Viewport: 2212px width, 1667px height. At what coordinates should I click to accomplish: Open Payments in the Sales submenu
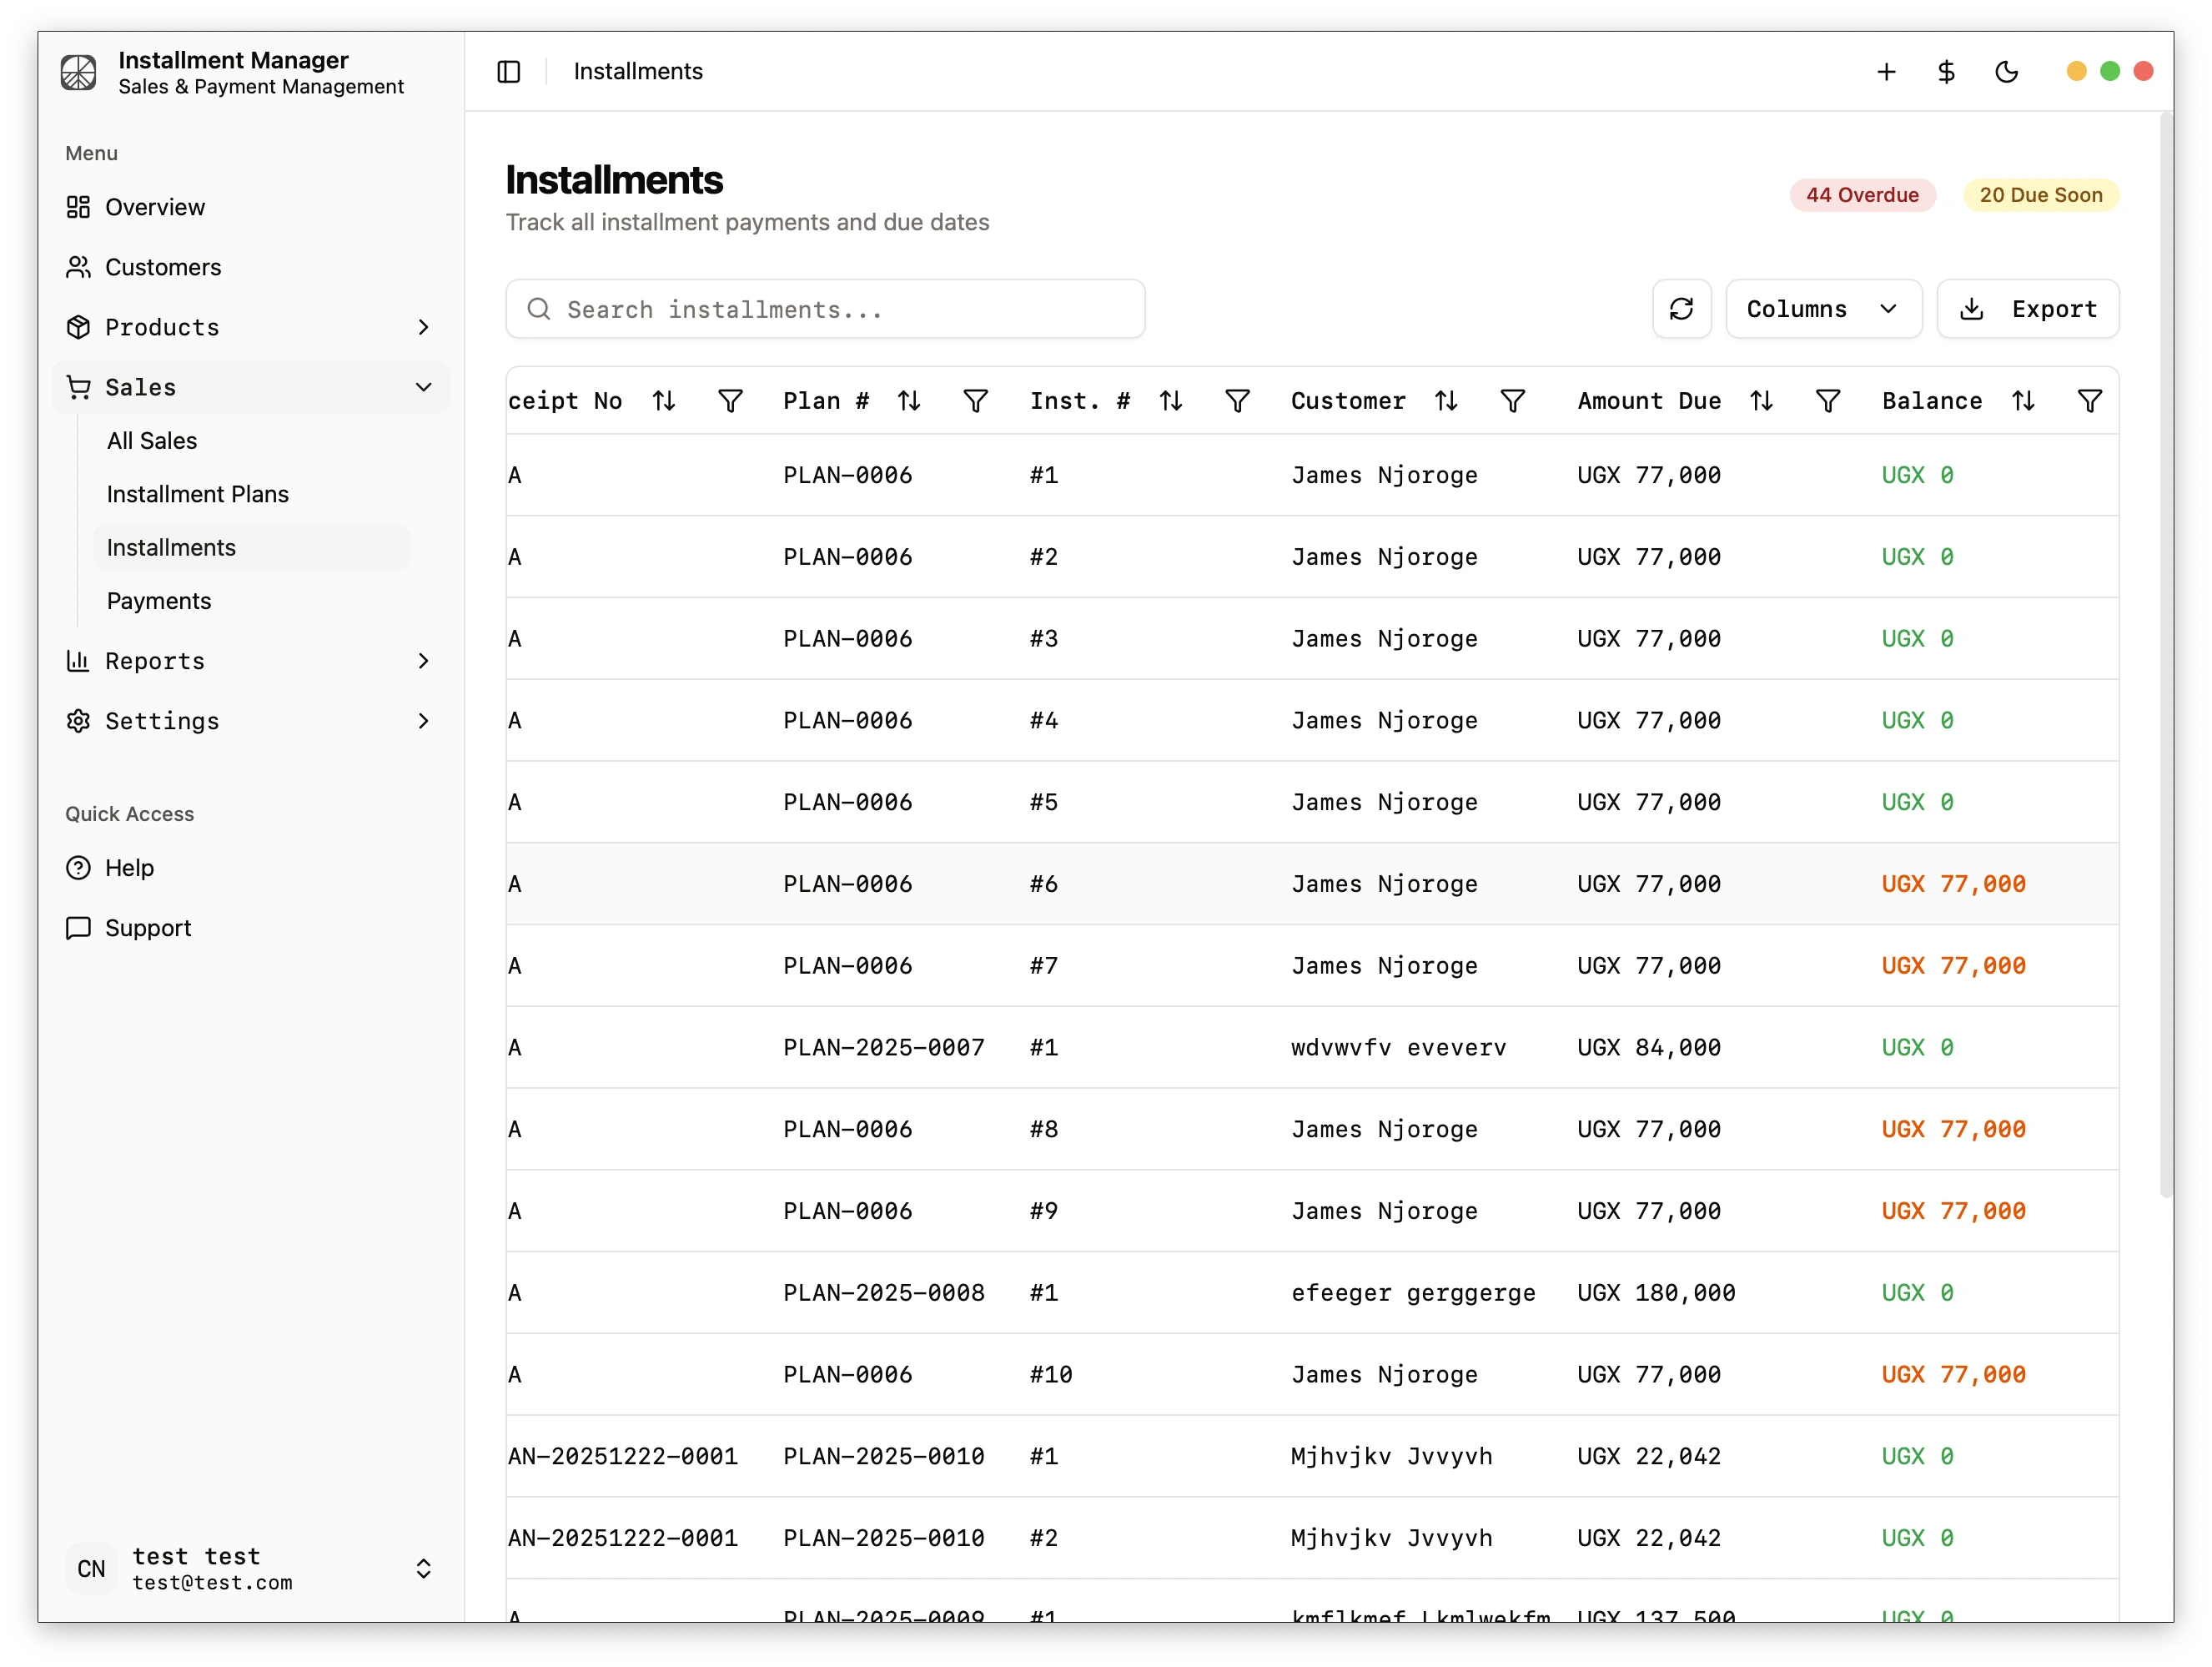tap(159, 601)
